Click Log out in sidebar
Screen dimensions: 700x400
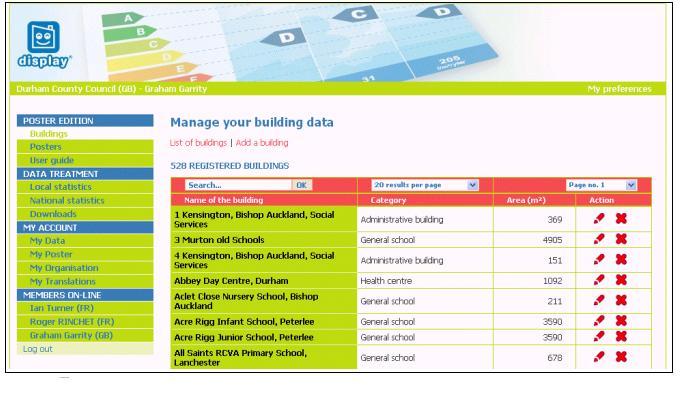tap(38, 349)
